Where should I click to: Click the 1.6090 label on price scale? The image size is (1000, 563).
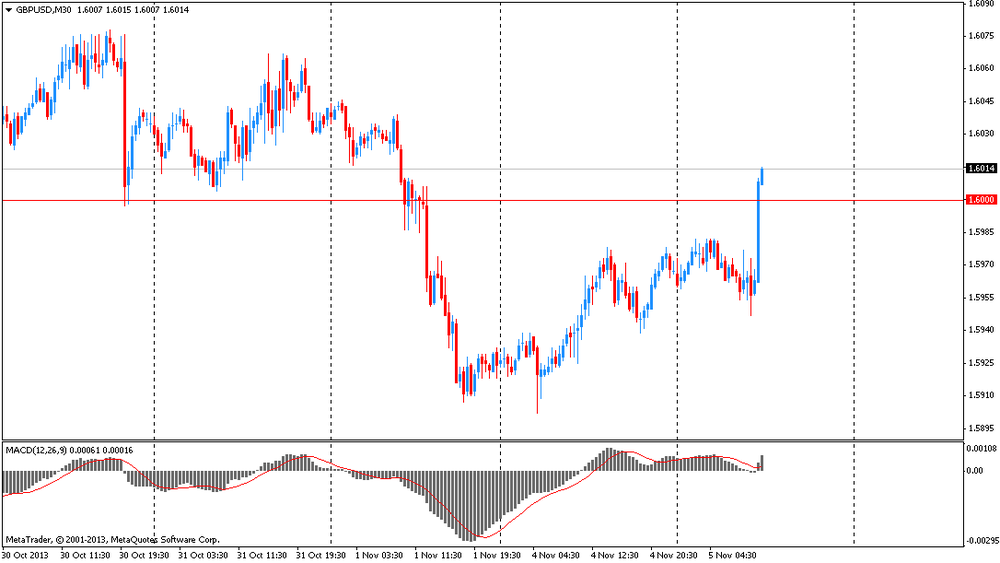[x=980, y=5]
